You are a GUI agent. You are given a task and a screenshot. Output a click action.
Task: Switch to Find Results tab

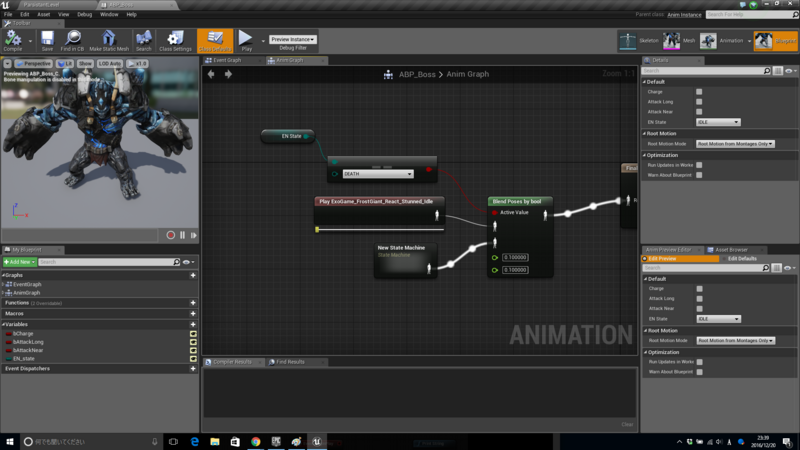290,362
